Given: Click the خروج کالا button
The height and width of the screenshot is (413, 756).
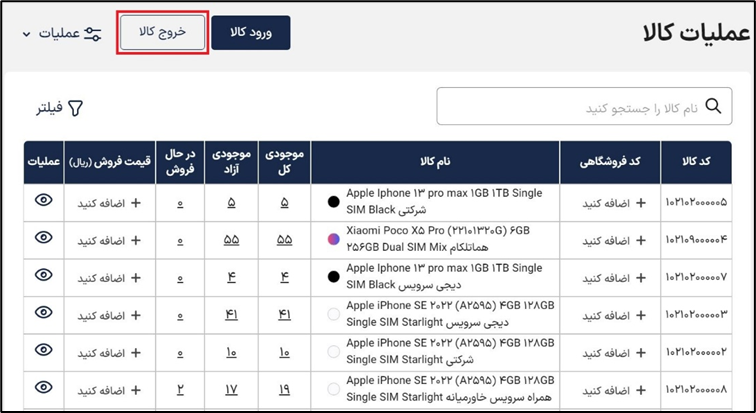Looking at the screenshot, I should point(162,33).
